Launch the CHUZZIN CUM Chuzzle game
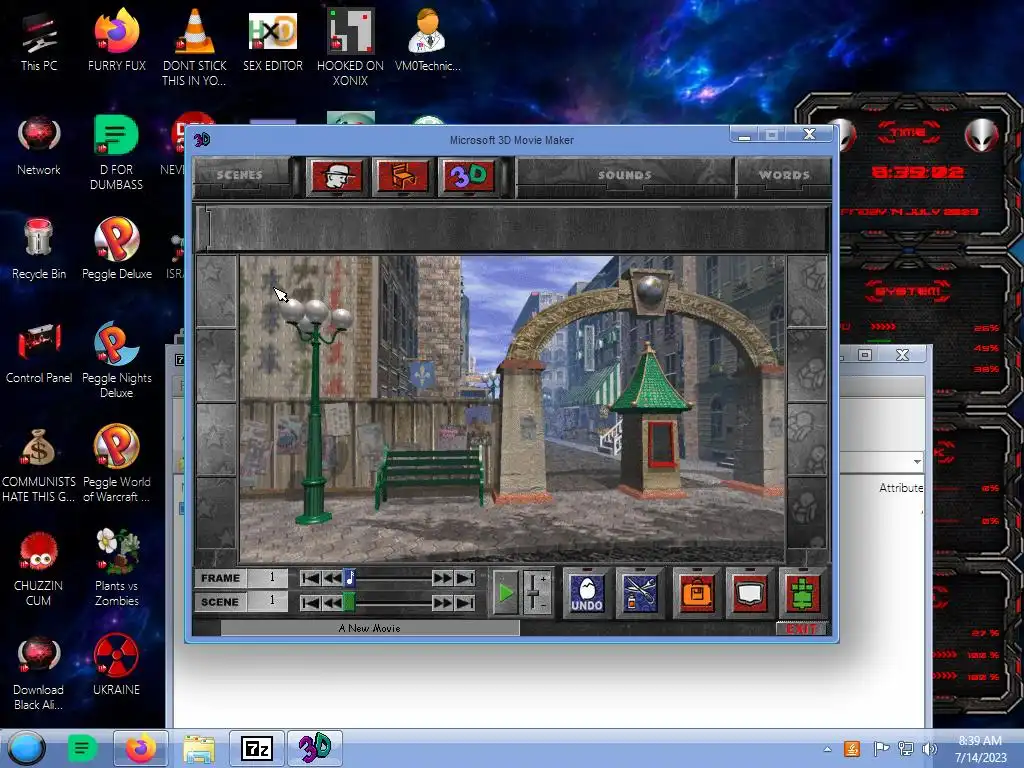Viewport: 1024px width, 768px height. point(39,568)
